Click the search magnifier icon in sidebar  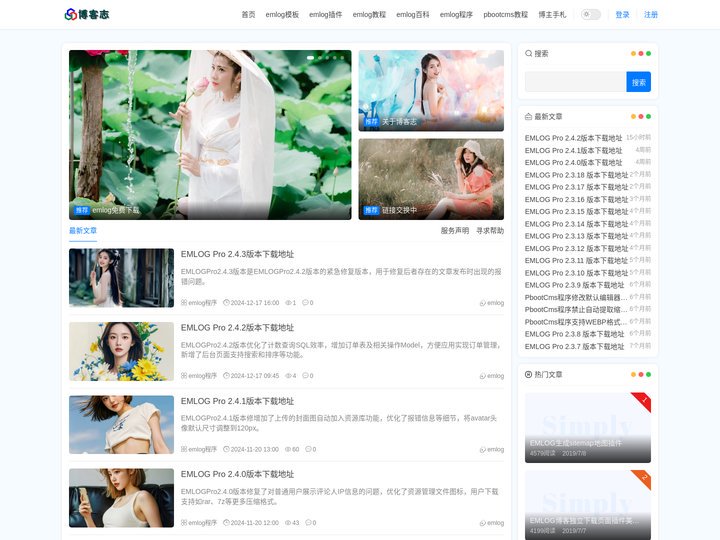coord(529,53)
